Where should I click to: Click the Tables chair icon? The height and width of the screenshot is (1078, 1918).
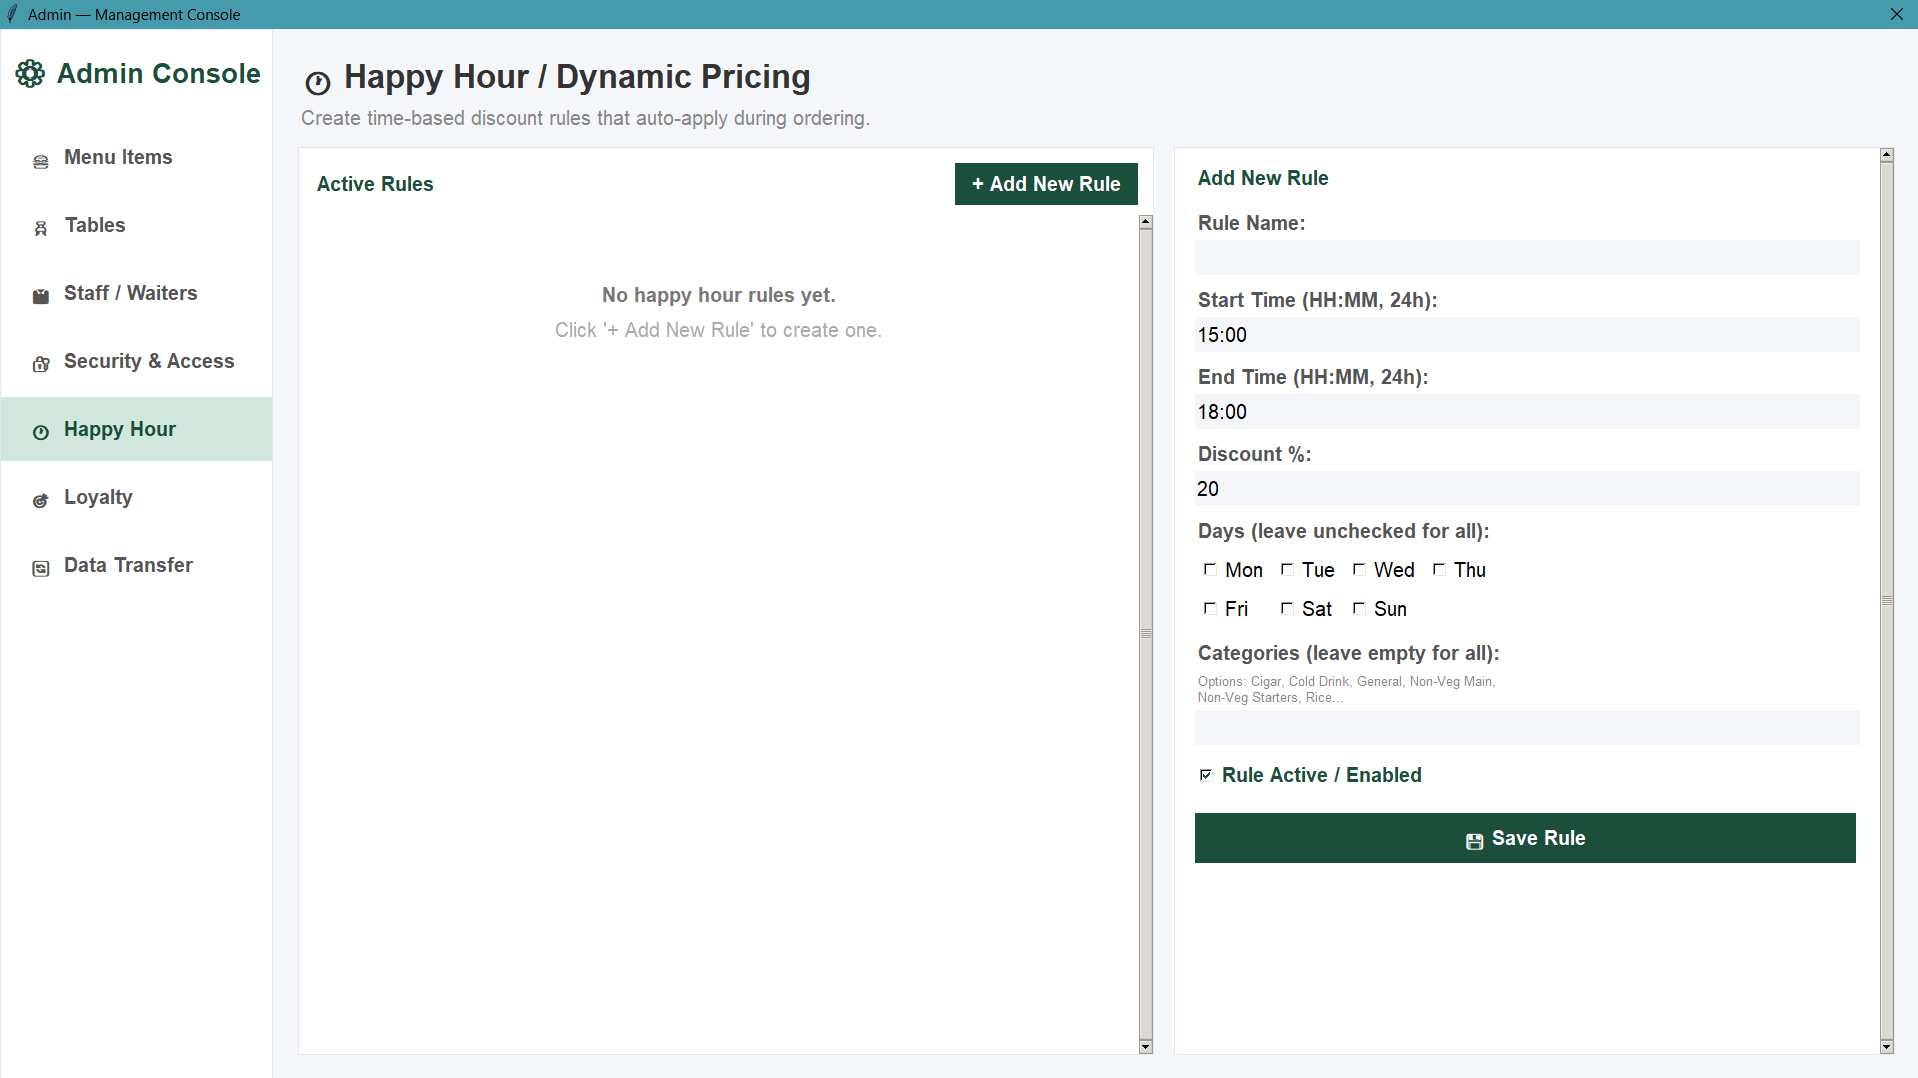pos(41,229)
